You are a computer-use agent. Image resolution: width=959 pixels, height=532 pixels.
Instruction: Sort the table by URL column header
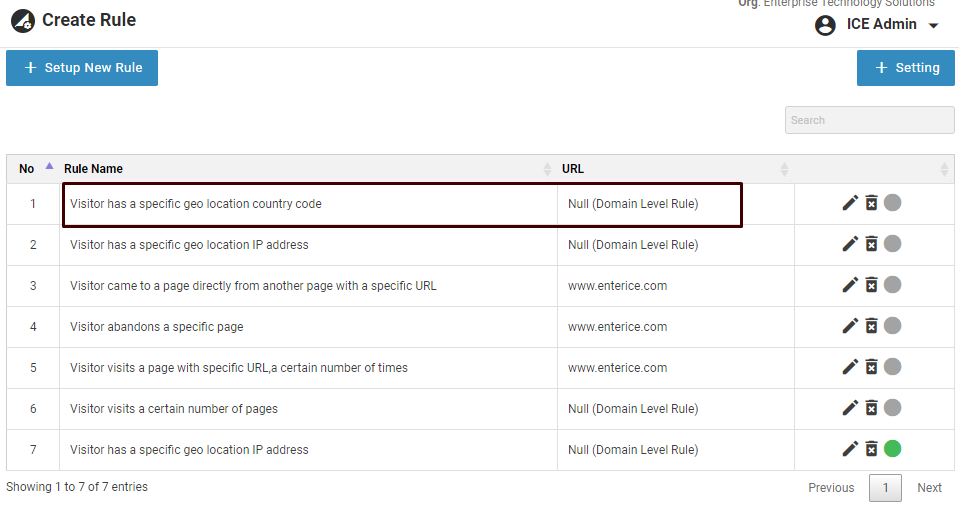click(573, 169)
